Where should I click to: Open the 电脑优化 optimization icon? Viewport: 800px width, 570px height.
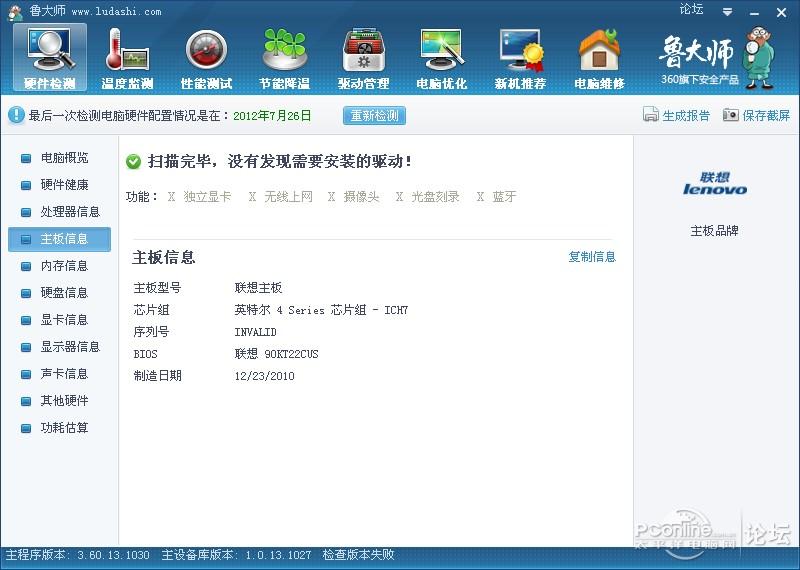click(442, 57)
